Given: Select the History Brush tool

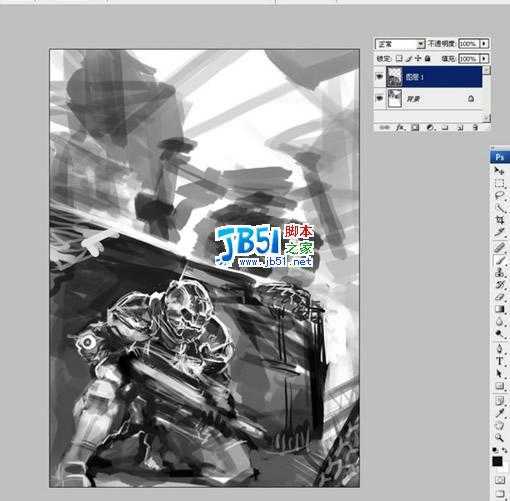Looking at the screenshot, I should click(x=499, y=284).
